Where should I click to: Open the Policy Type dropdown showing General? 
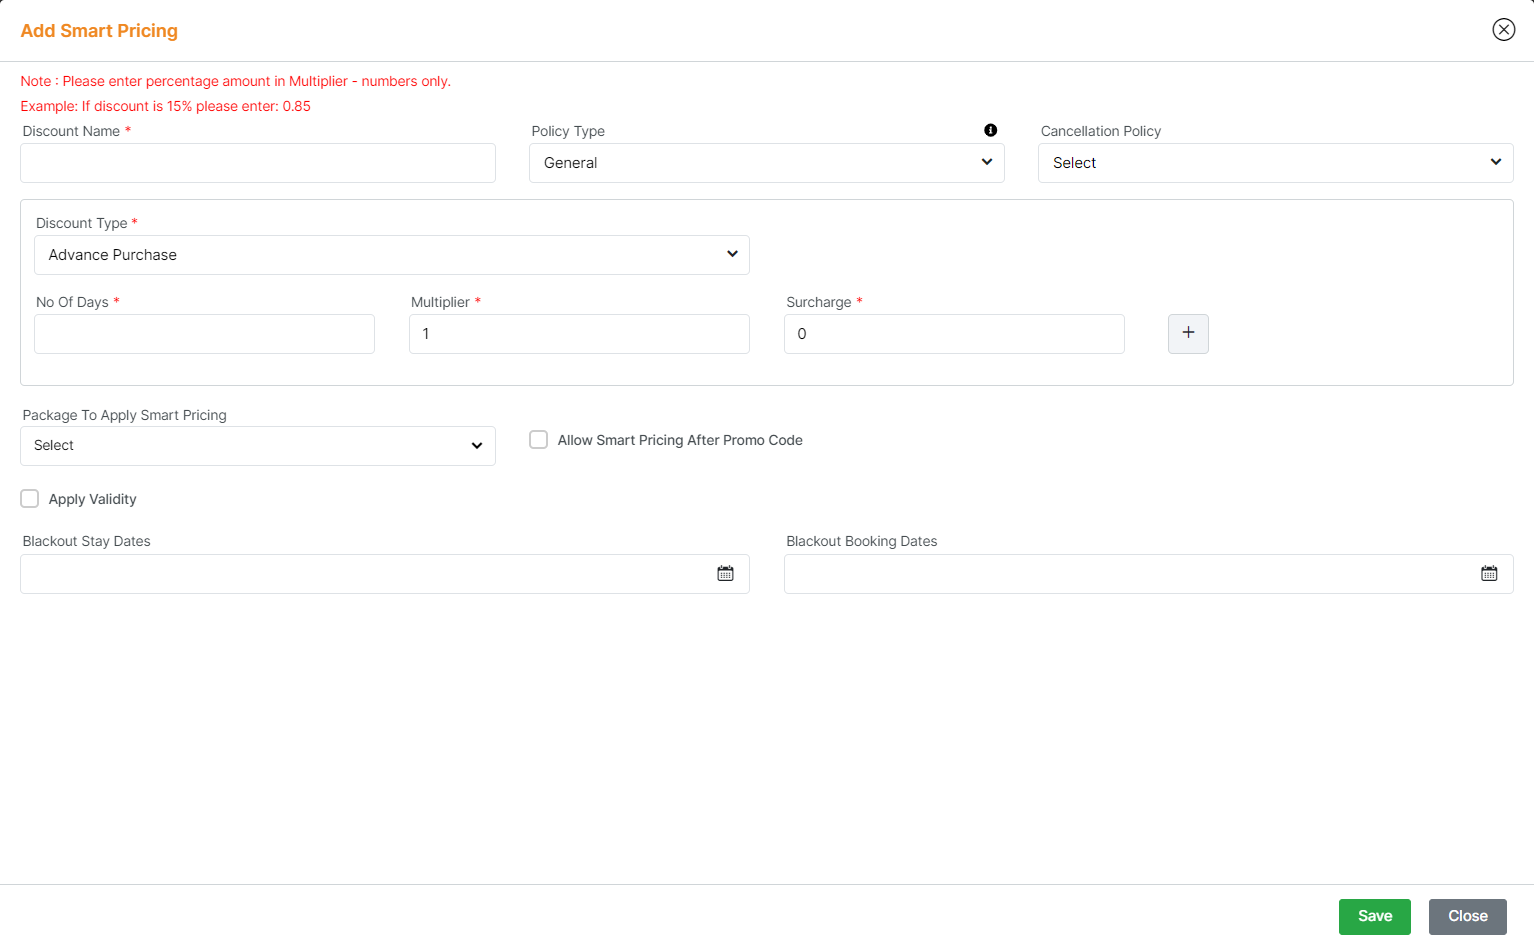point(766,162)
